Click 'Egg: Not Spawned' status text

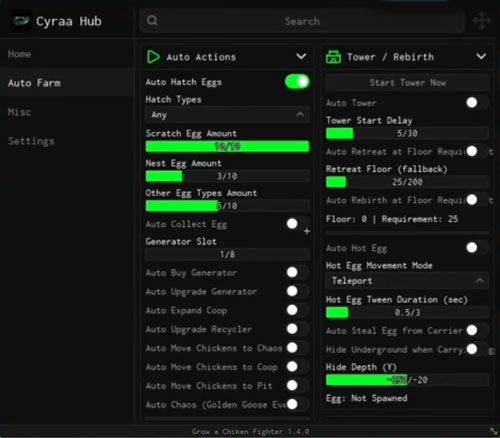tap(366, 398)
